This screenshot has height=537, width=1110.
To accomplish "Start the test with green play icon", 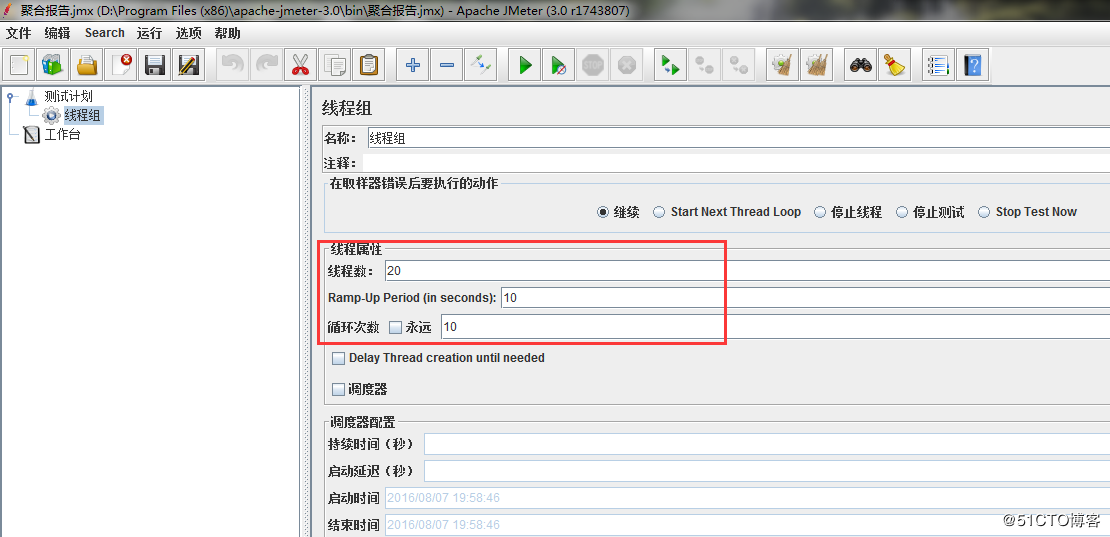I will (525, 66).
